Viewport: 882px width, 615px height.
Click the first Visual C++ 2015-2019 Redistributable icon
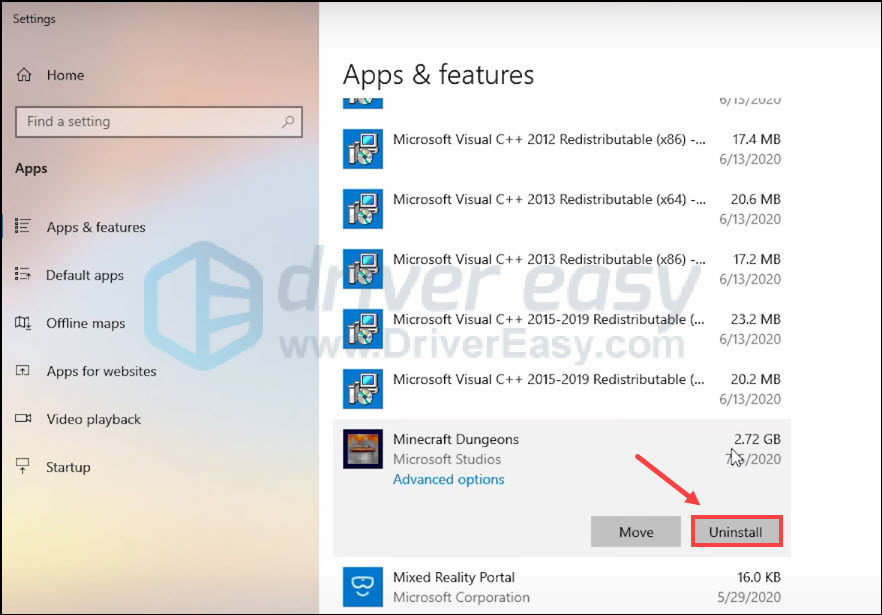point(362,328)
